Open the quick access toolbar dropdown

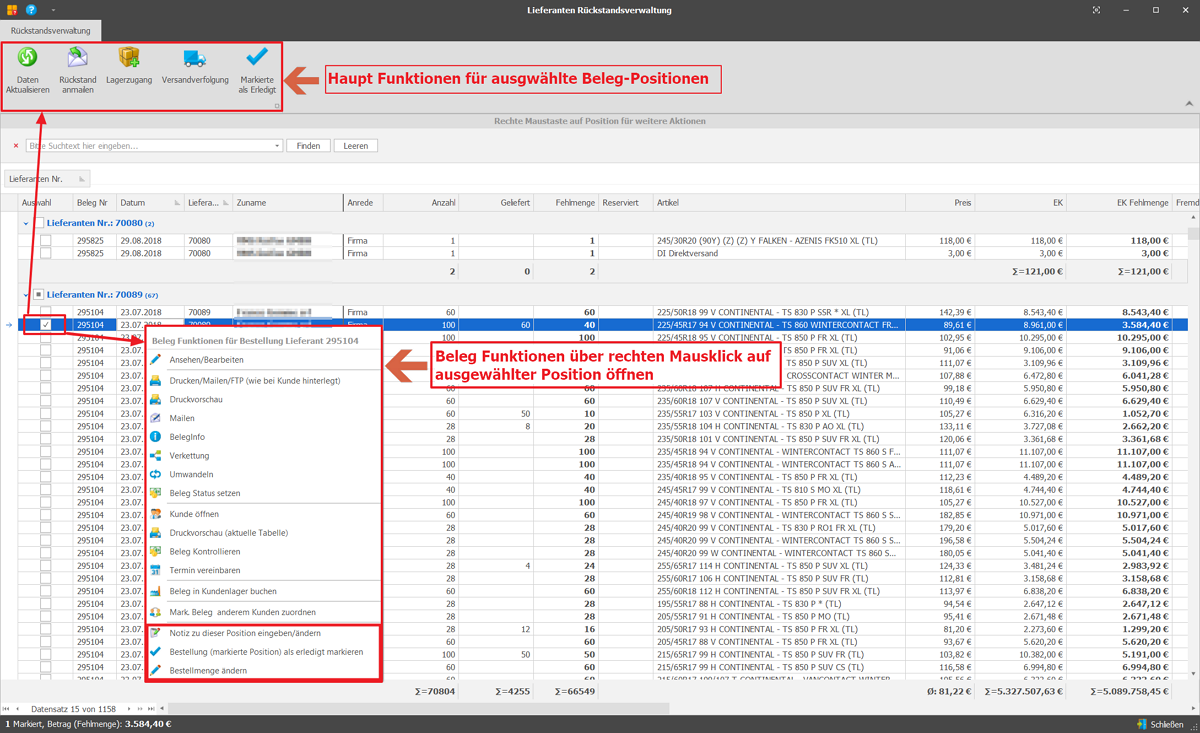pyautogui.click(x=53, y=10)
